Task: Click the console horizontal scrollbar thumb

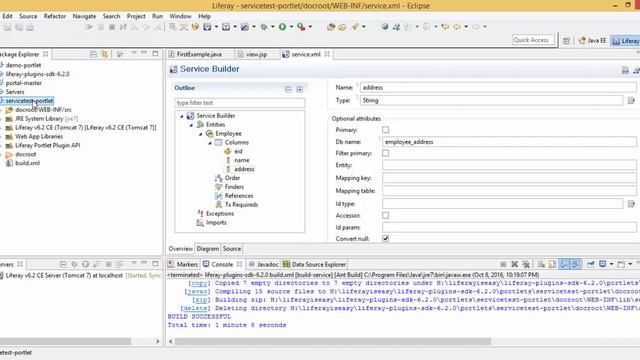Action: [x=333, y=341]
